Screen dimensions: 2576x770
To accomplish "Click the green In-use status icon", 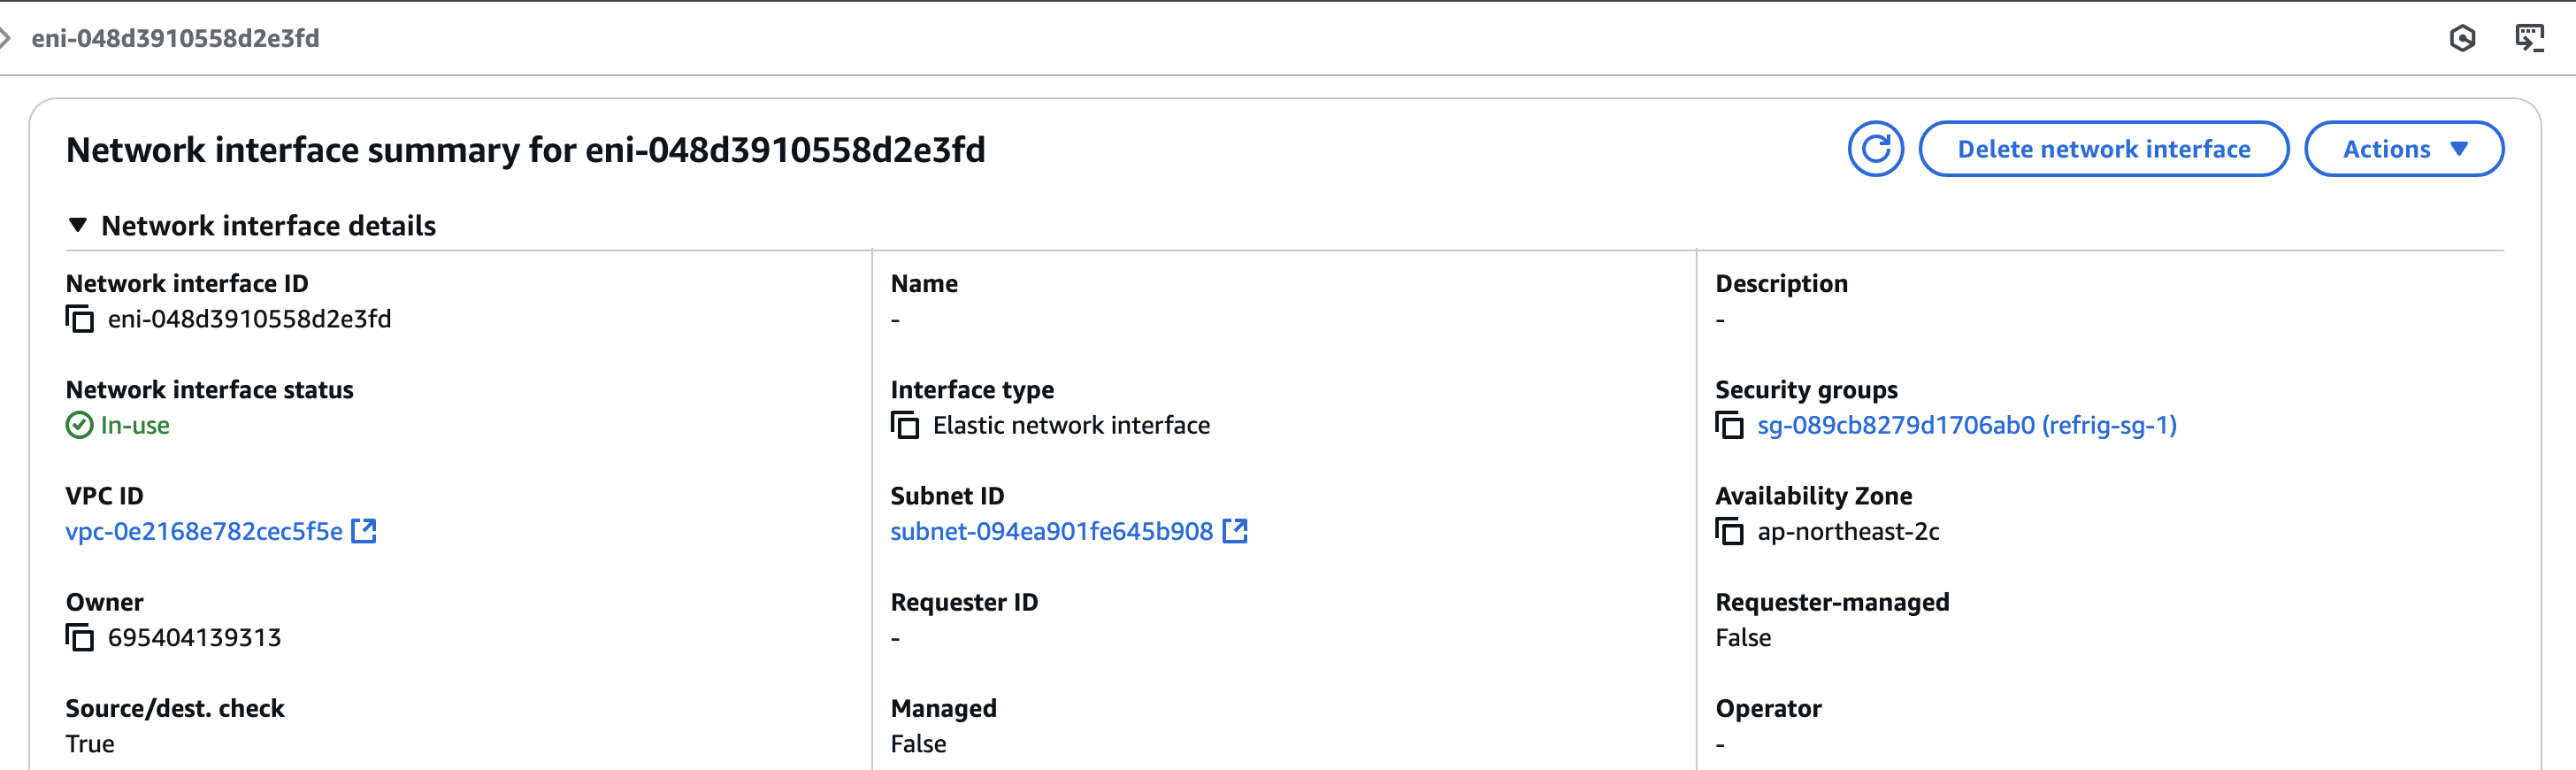I will pos(79,425).
